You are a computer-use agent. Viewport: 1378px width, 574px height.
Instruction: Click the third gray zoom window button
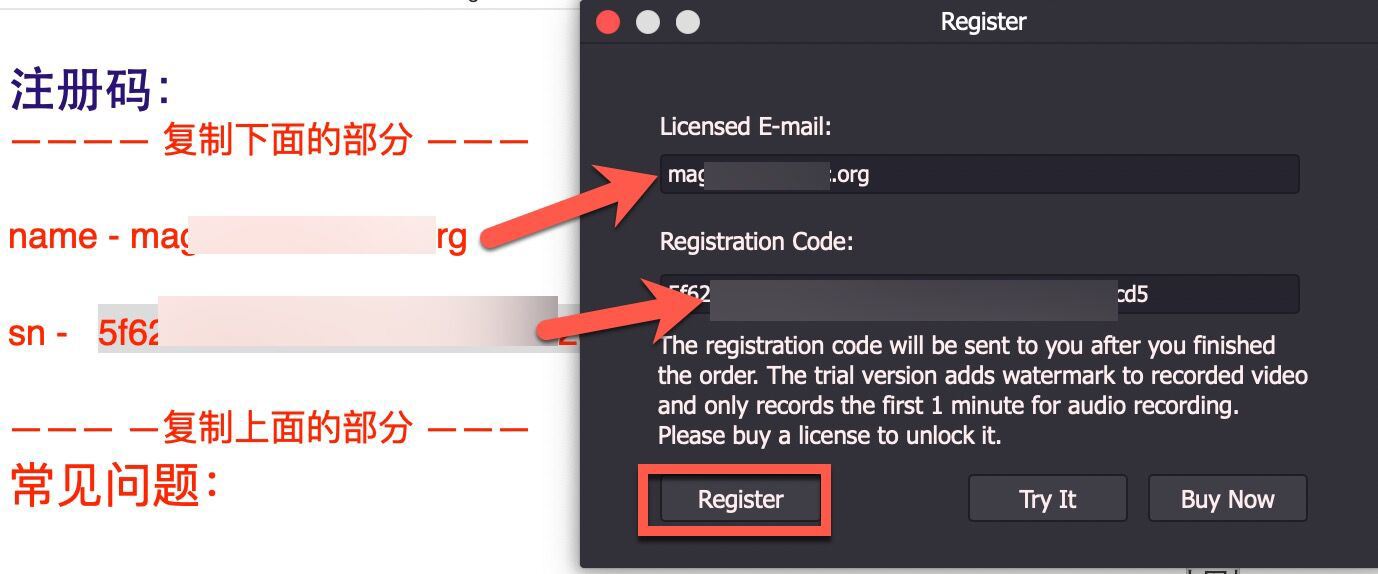point(688,21)
